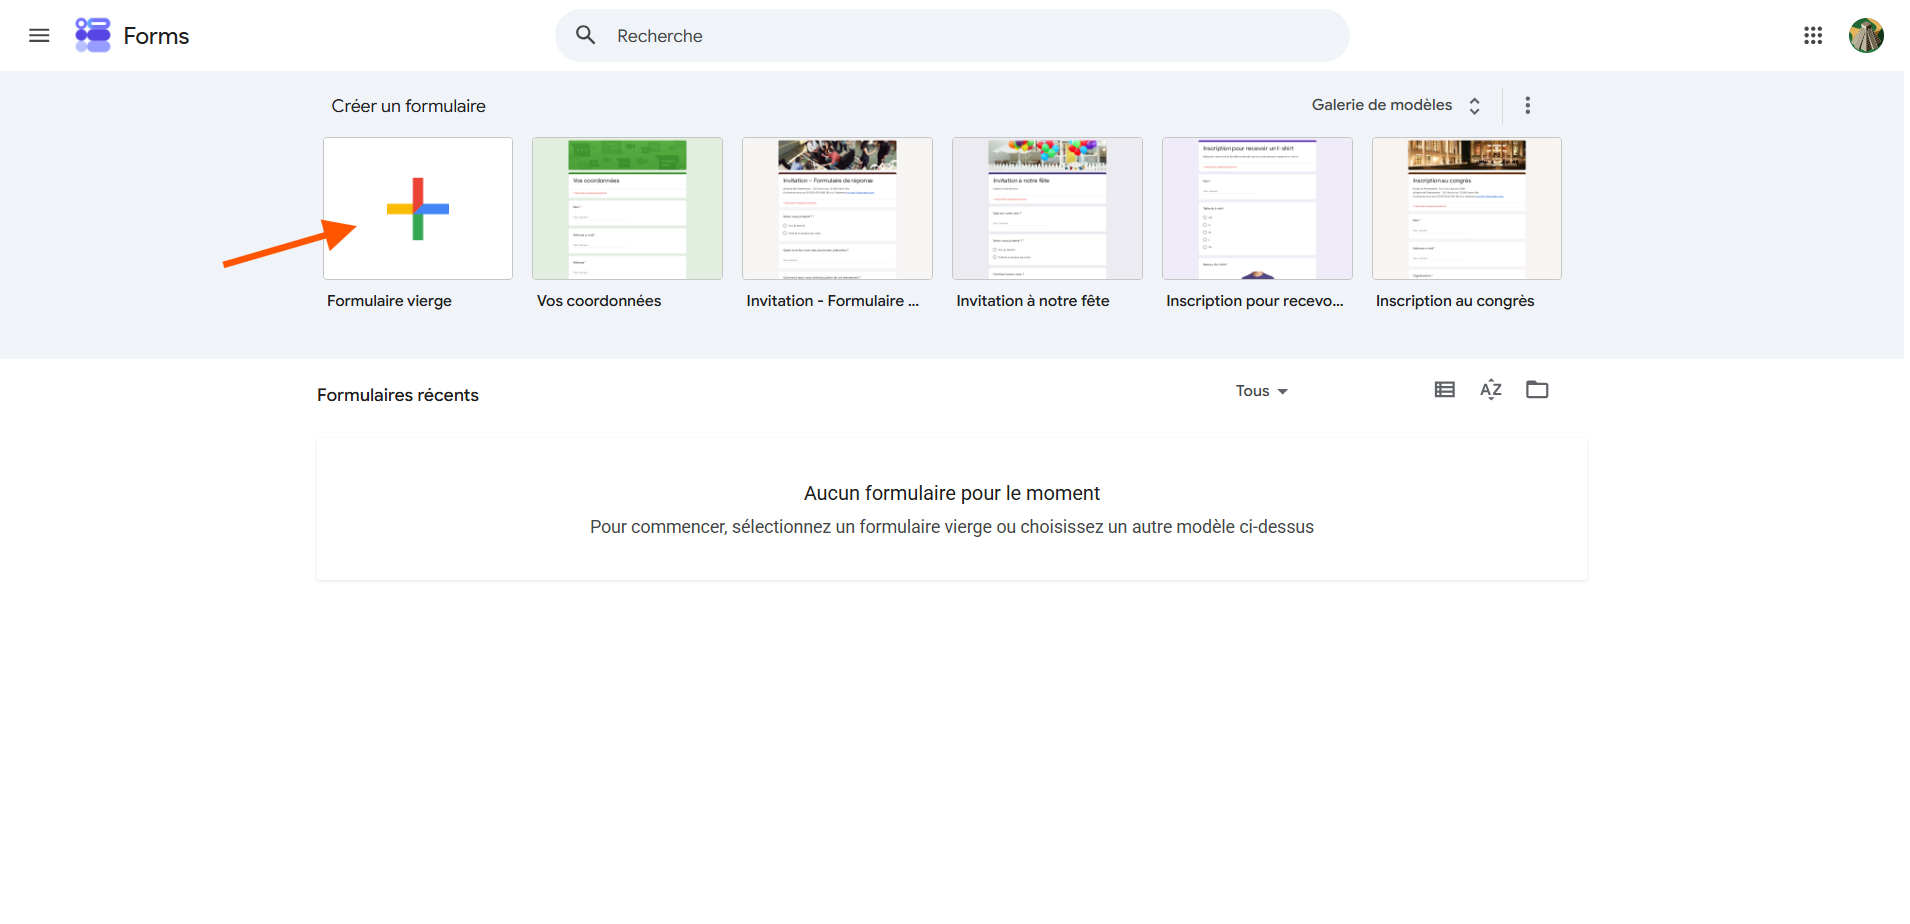Click the Vos coordonnées label
This screenshot has height=924, width=1910.
tap(599, 301)
